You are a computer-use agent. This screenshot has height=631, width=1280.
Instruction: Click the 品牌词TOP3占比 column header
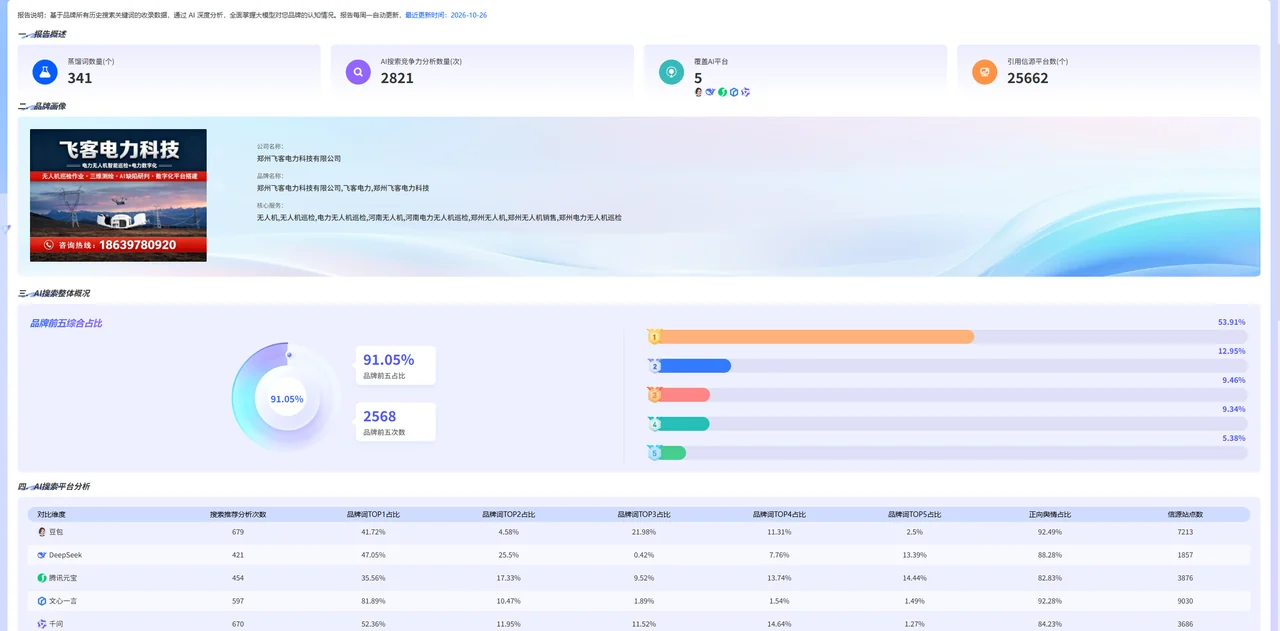(644, 514)
